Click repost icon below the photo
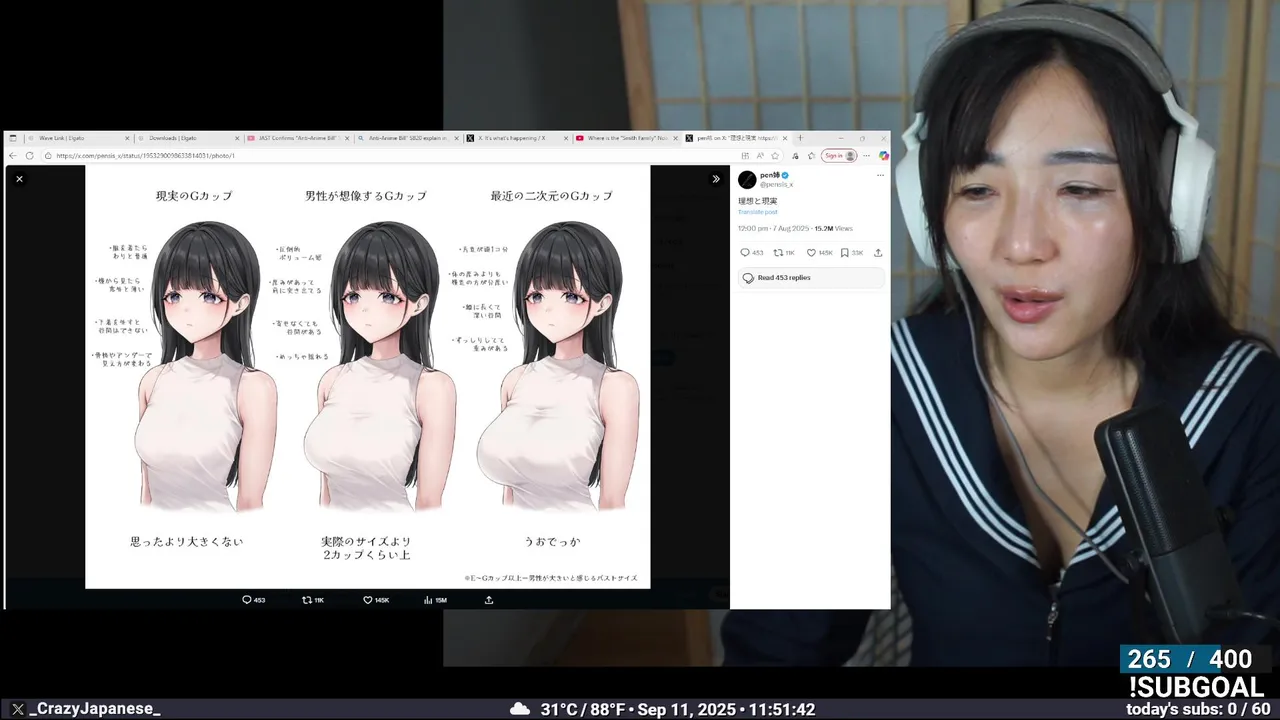This screenshot has width=1280, height=720. click(307, 600)
